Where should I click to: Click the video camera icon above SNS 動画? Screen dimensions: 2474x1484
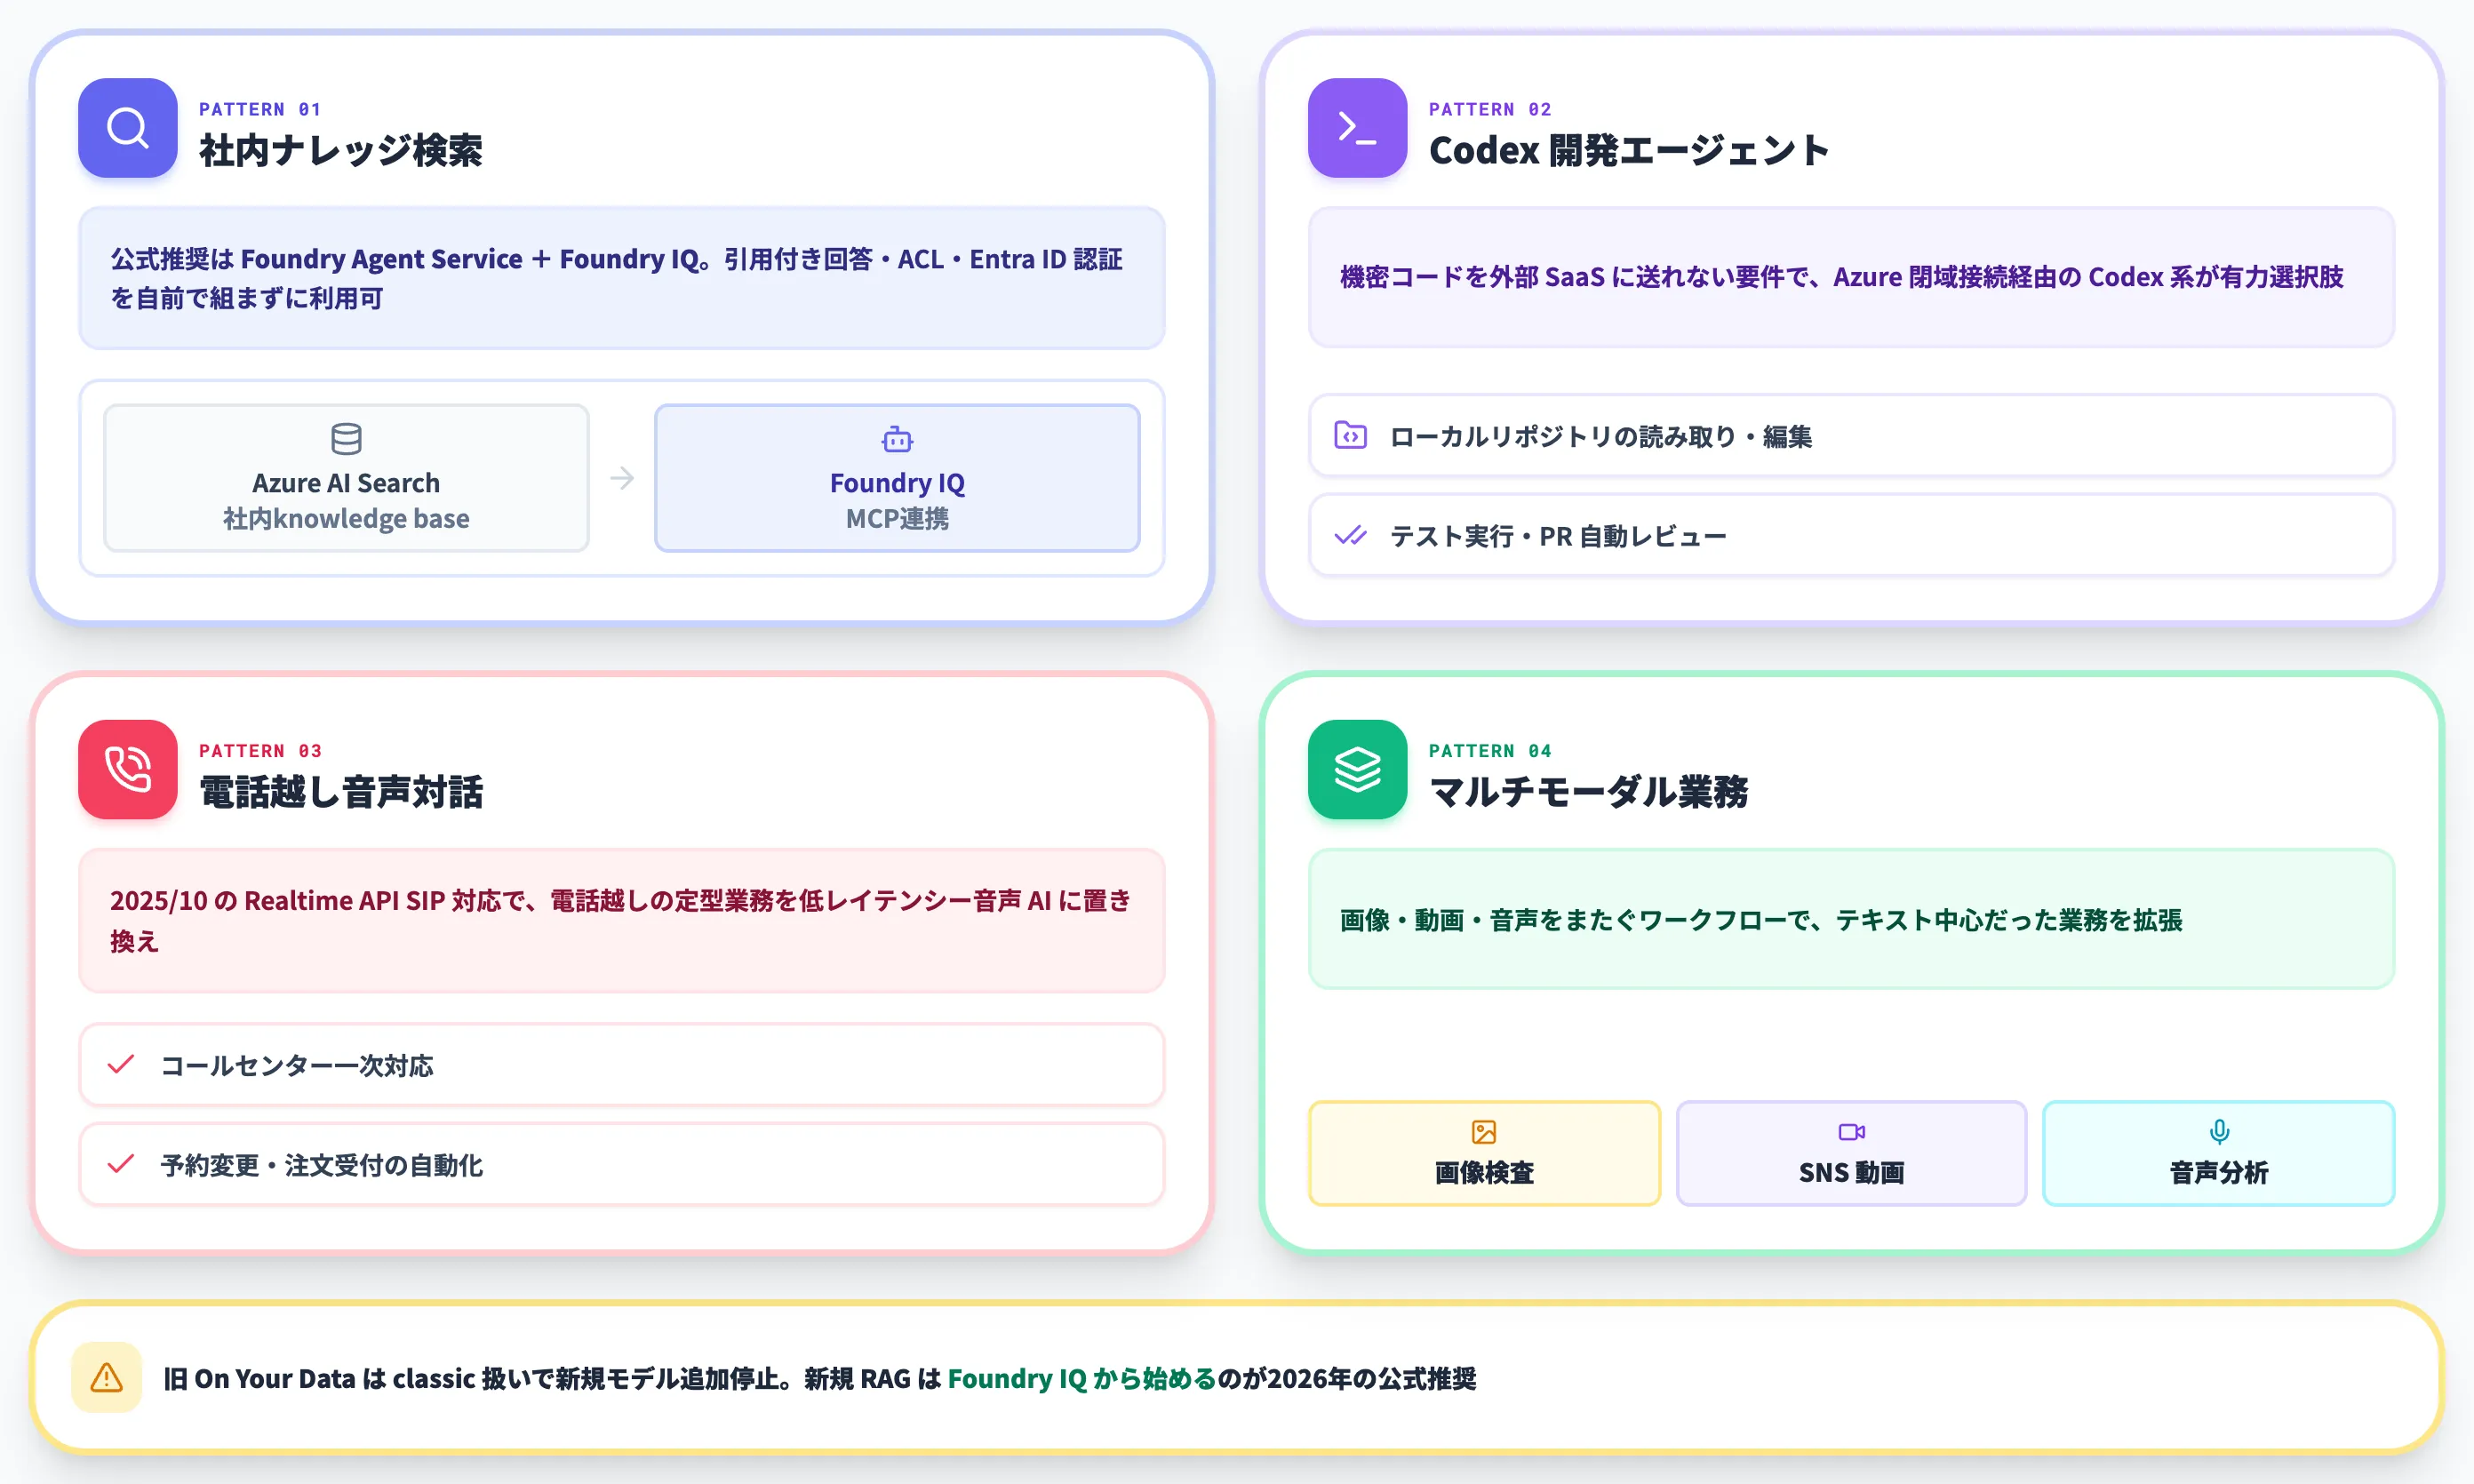click(x=1852, y=1132)
